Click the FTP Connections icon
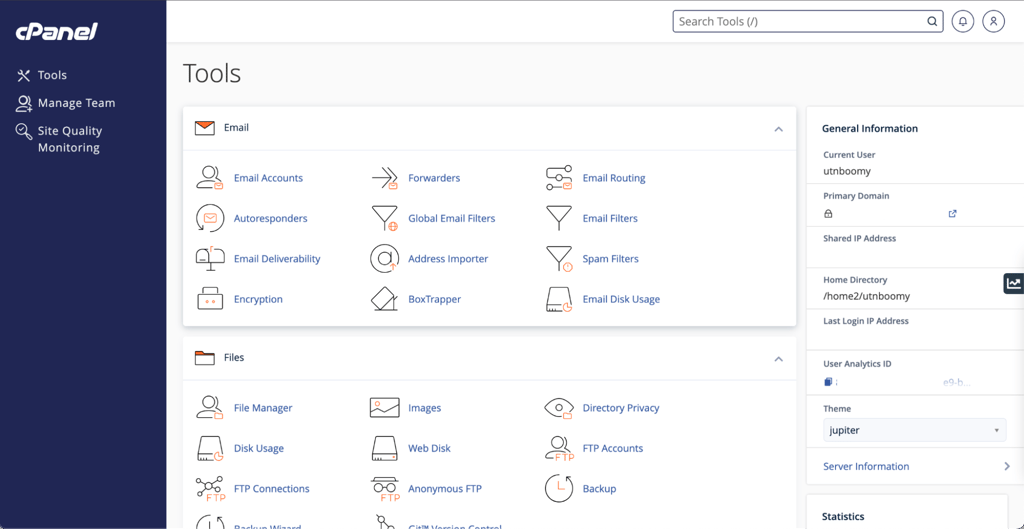Viewport: 1024px width, 529px height. [210, 489]
